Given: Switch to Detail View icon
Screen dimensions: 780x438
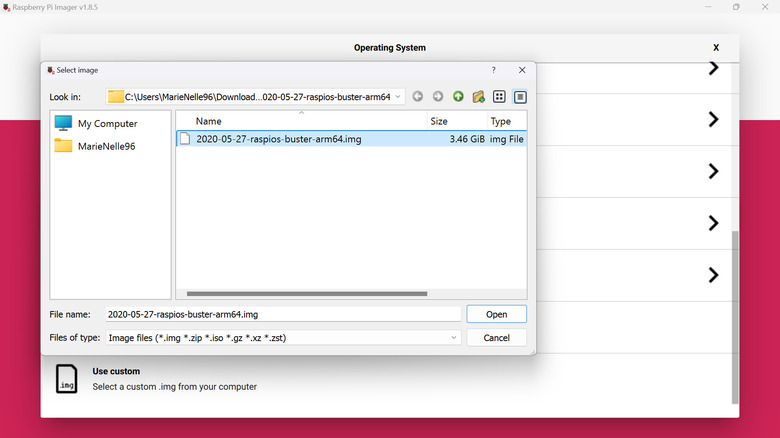Looking at the screenshot, I should pyautogui.click(x=520, y=97).
